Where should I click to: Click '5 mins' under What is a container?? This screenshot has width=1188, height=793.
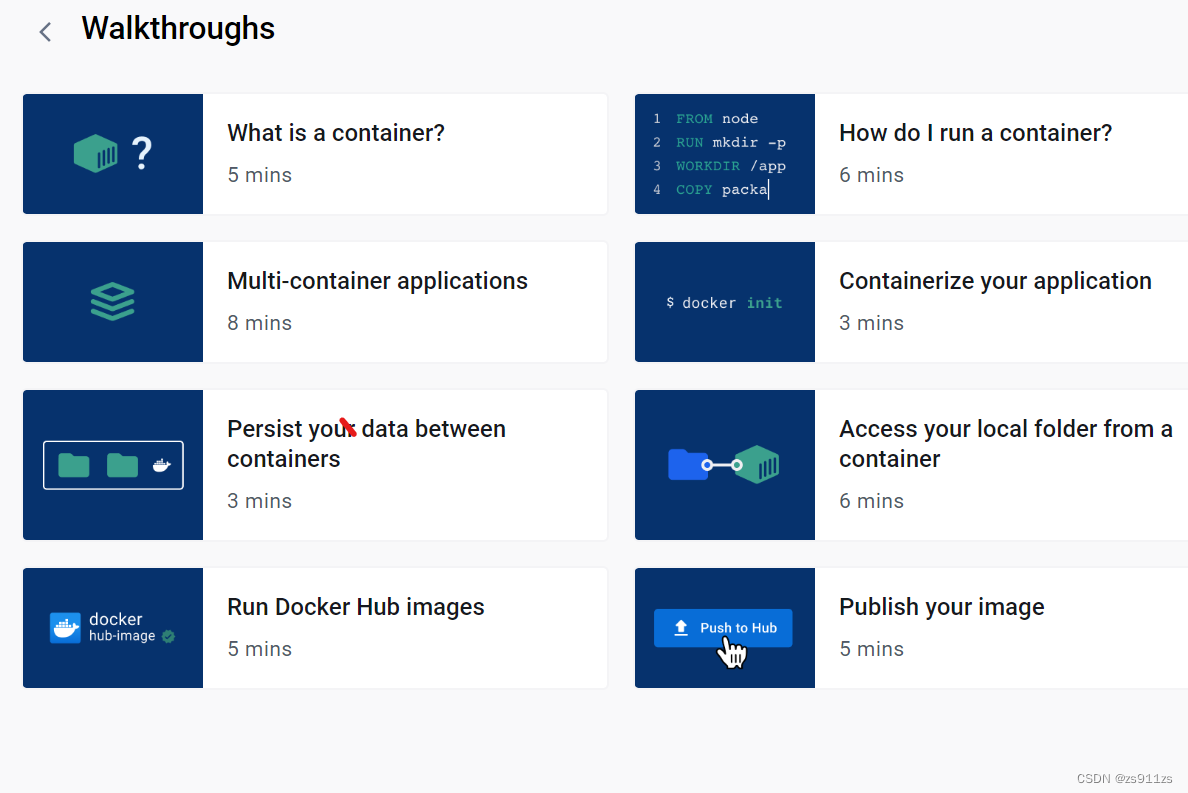coord(259,175)
